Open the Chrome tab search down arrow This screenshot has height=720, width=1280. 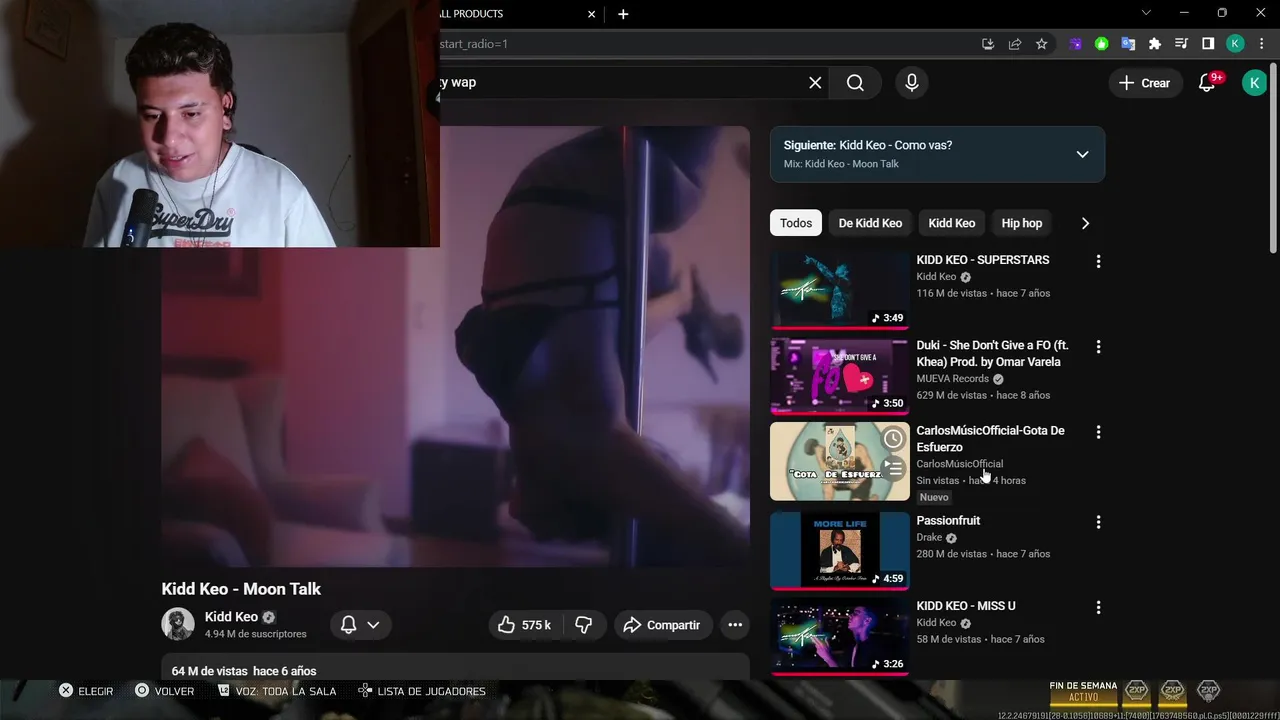[x=1146, y=13]
